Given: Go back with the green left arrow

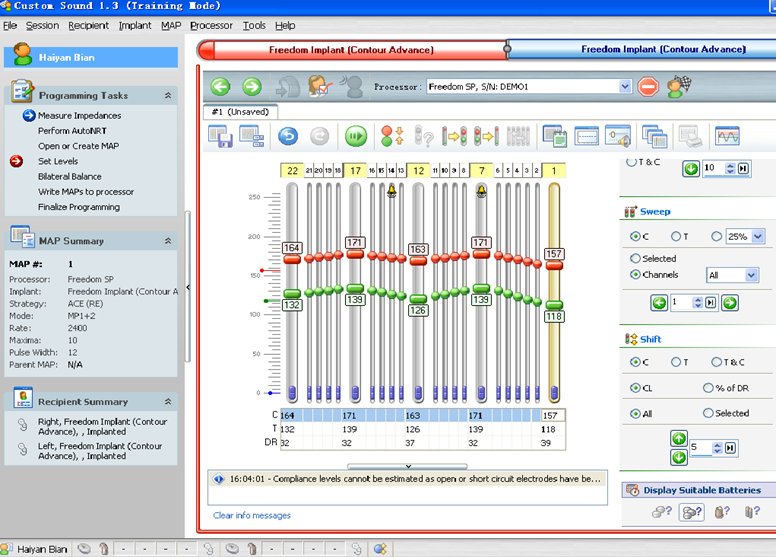Looking at the screenshot, I should pyautogui.click(x=220, y=87).
